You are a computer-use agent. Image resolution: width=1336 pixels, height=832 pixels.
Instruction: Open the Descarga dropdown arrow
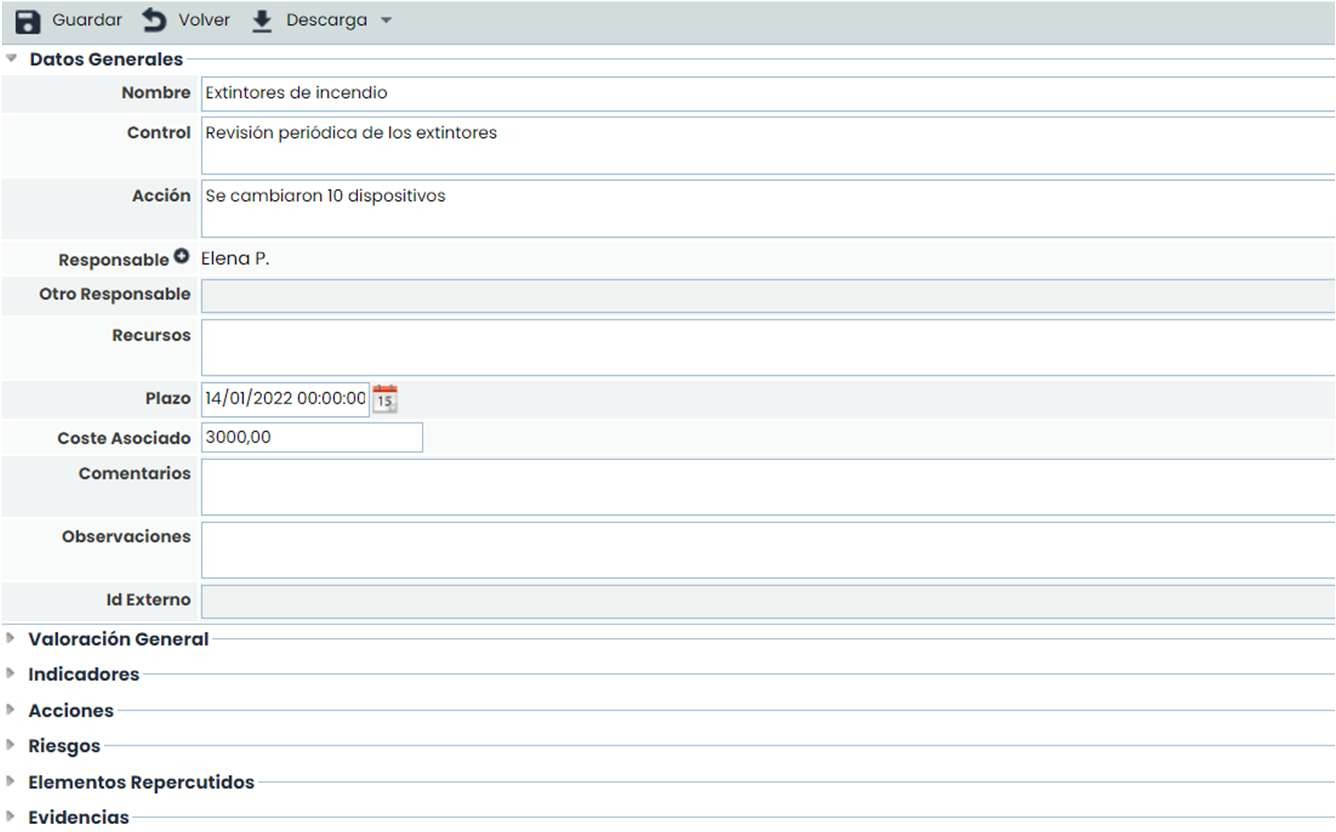pyautogui.click(x=386, y=21)
